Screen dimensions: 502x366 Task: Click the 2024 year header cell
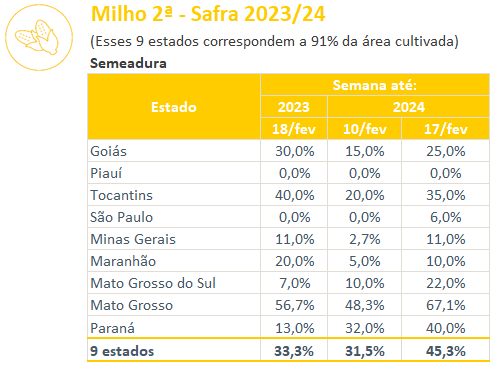coord(409,107)
